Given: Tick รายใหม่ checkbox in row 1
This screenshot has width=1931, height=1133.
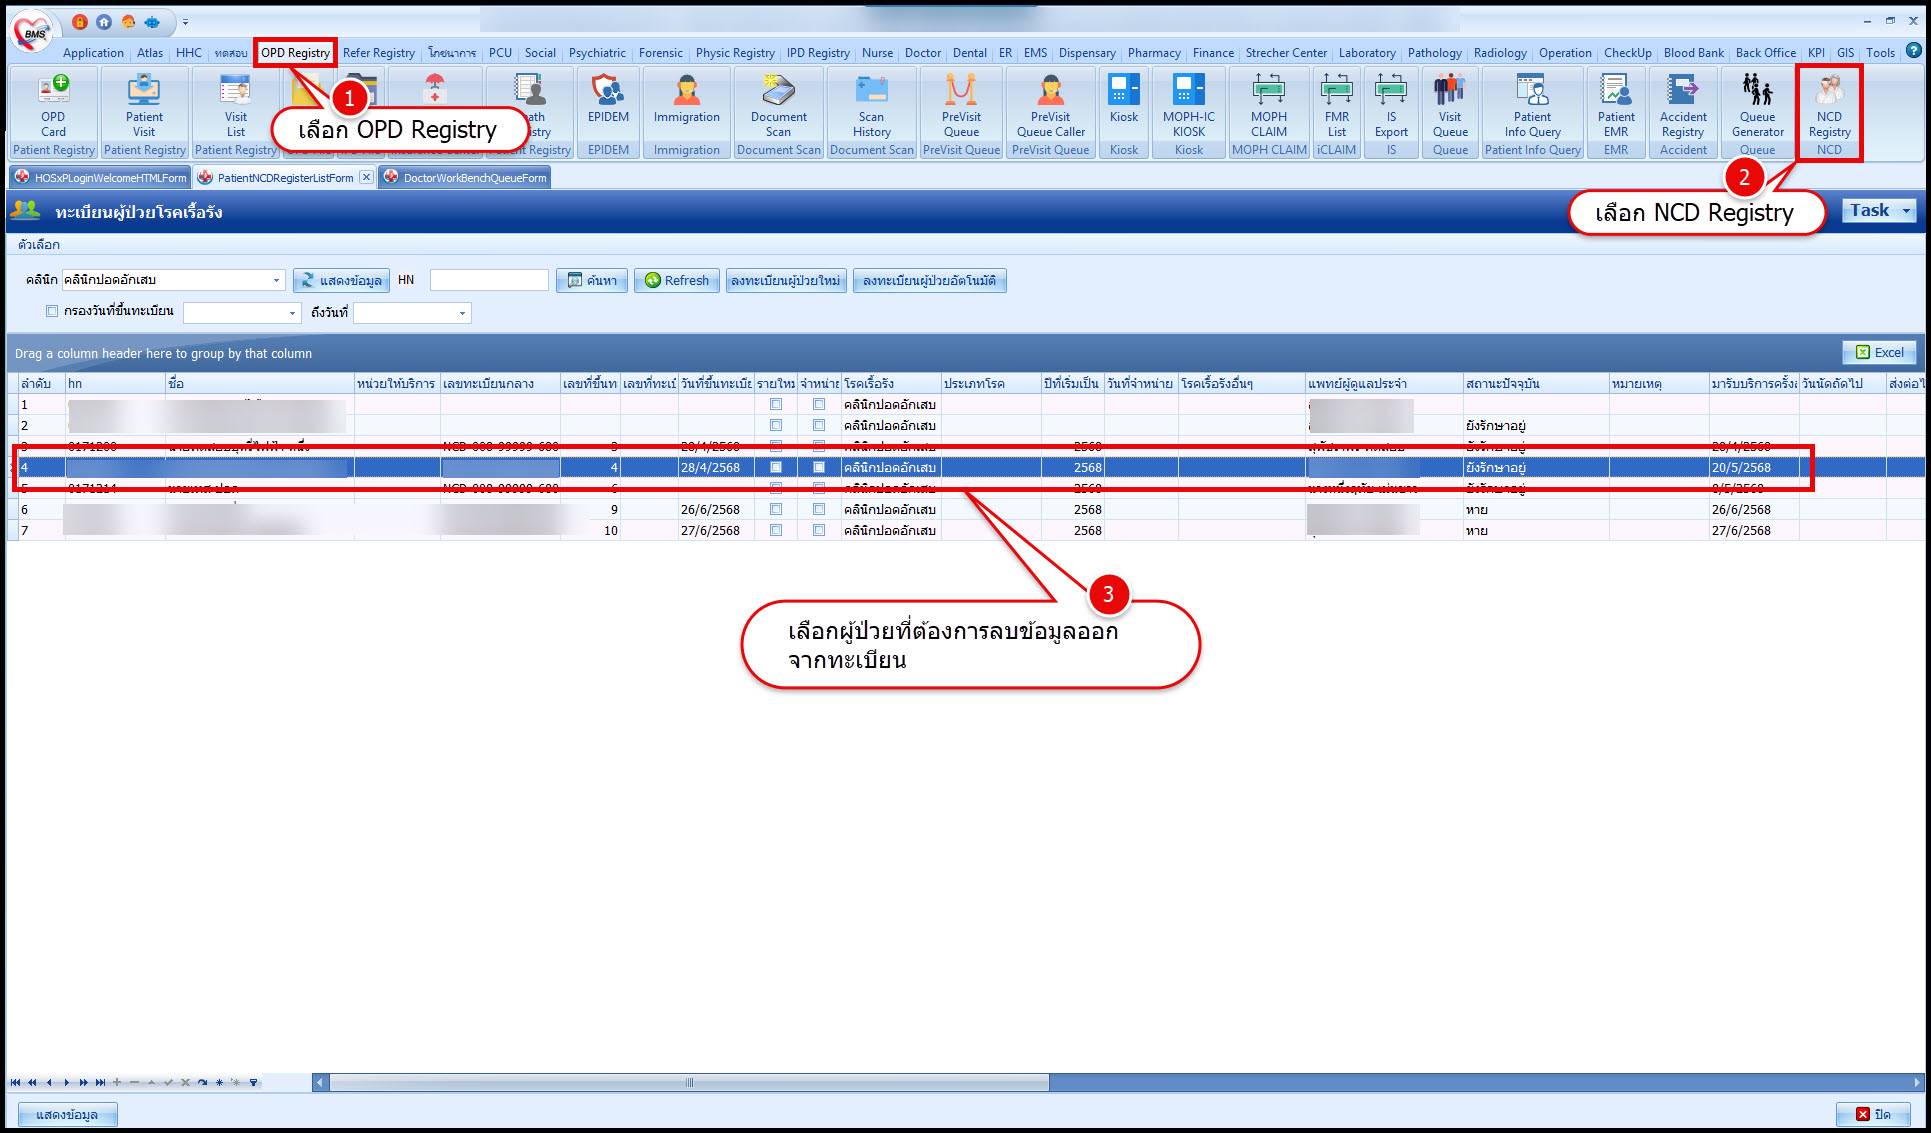Looking at the screenshot, I should pos(776,405).
